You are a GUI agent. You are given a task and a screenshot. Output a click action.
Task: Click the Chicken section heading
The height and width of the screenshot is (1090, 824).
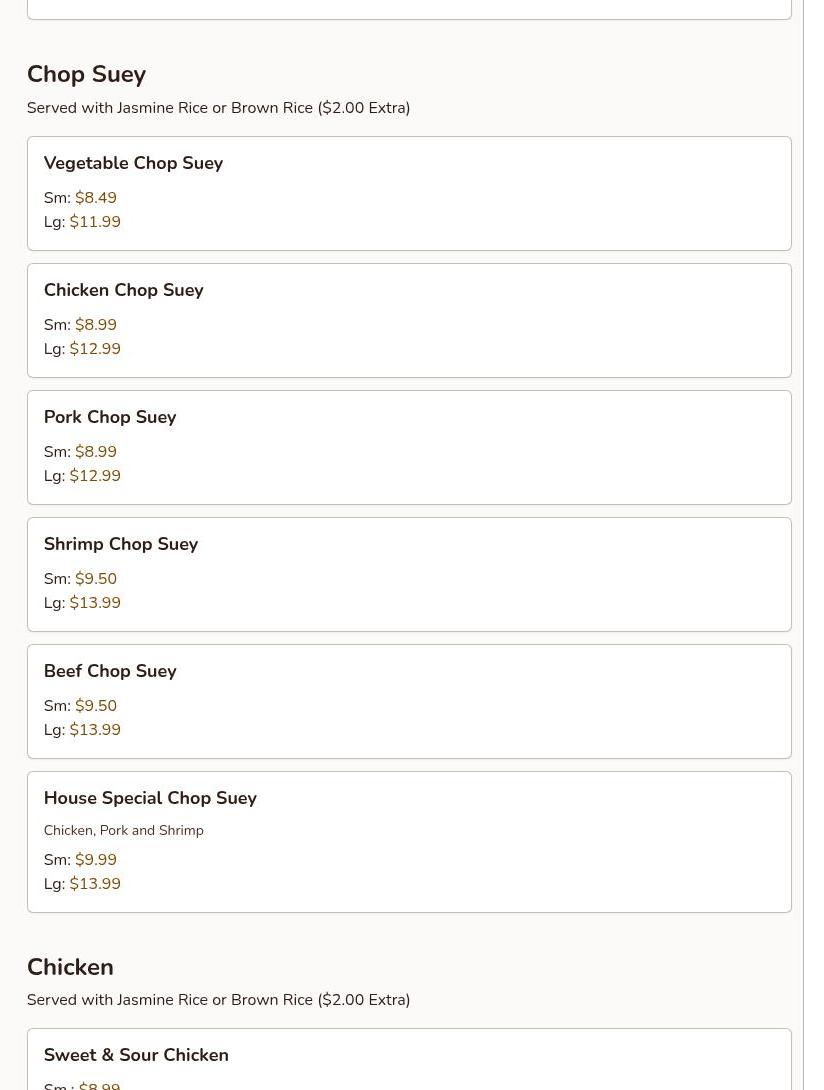(x=70, y=967)
